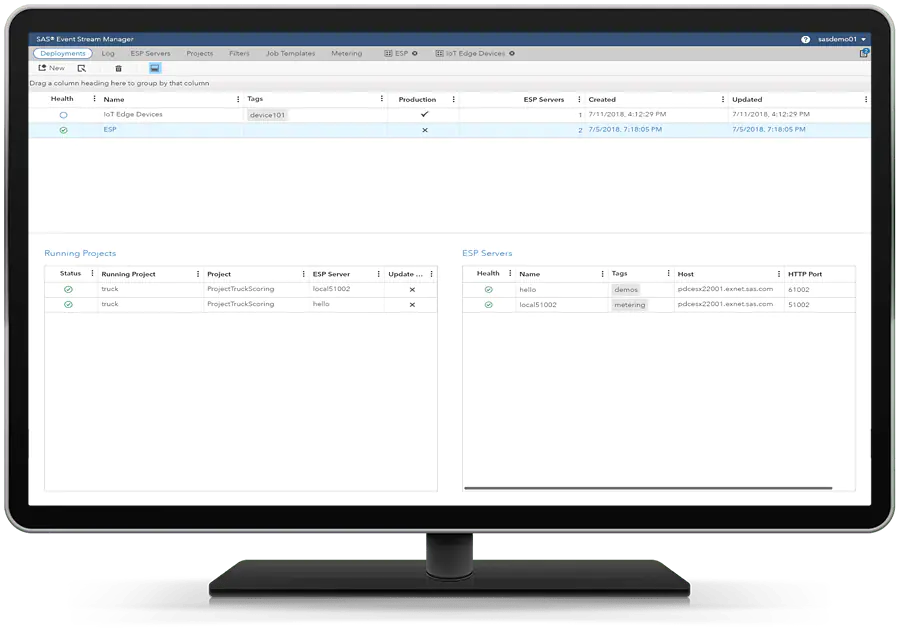
Task: Open the Metering tab
Action: click(347, 53)
